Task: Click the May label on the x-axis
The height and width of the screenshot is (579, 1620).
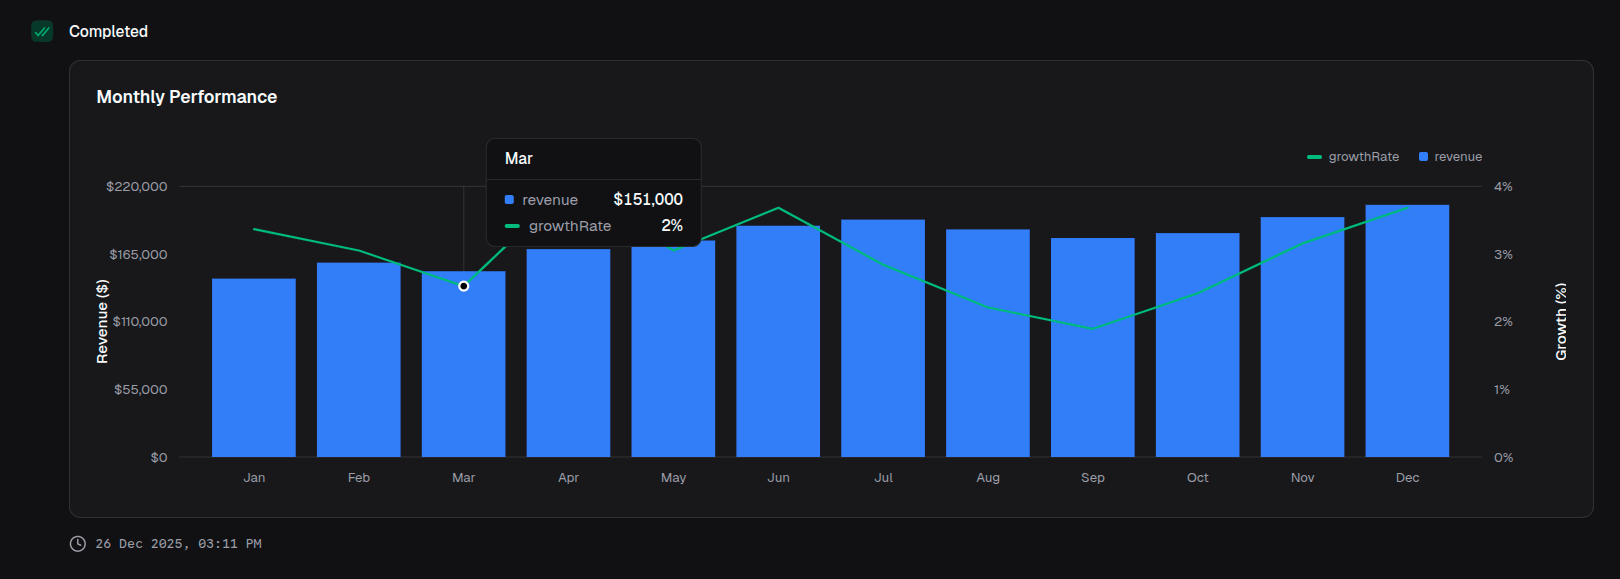Action: (x=673, y=478)
